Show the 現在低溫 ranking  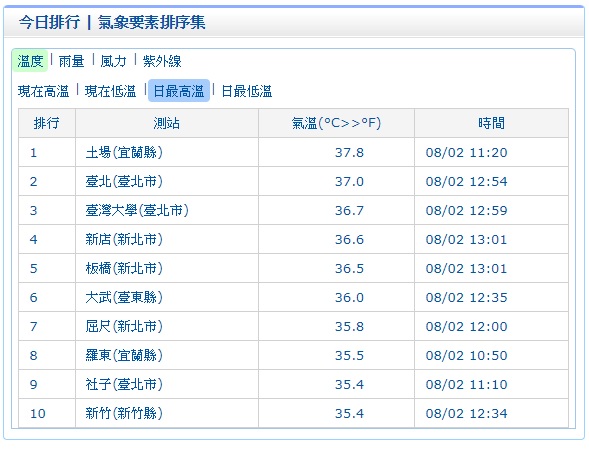110,91
